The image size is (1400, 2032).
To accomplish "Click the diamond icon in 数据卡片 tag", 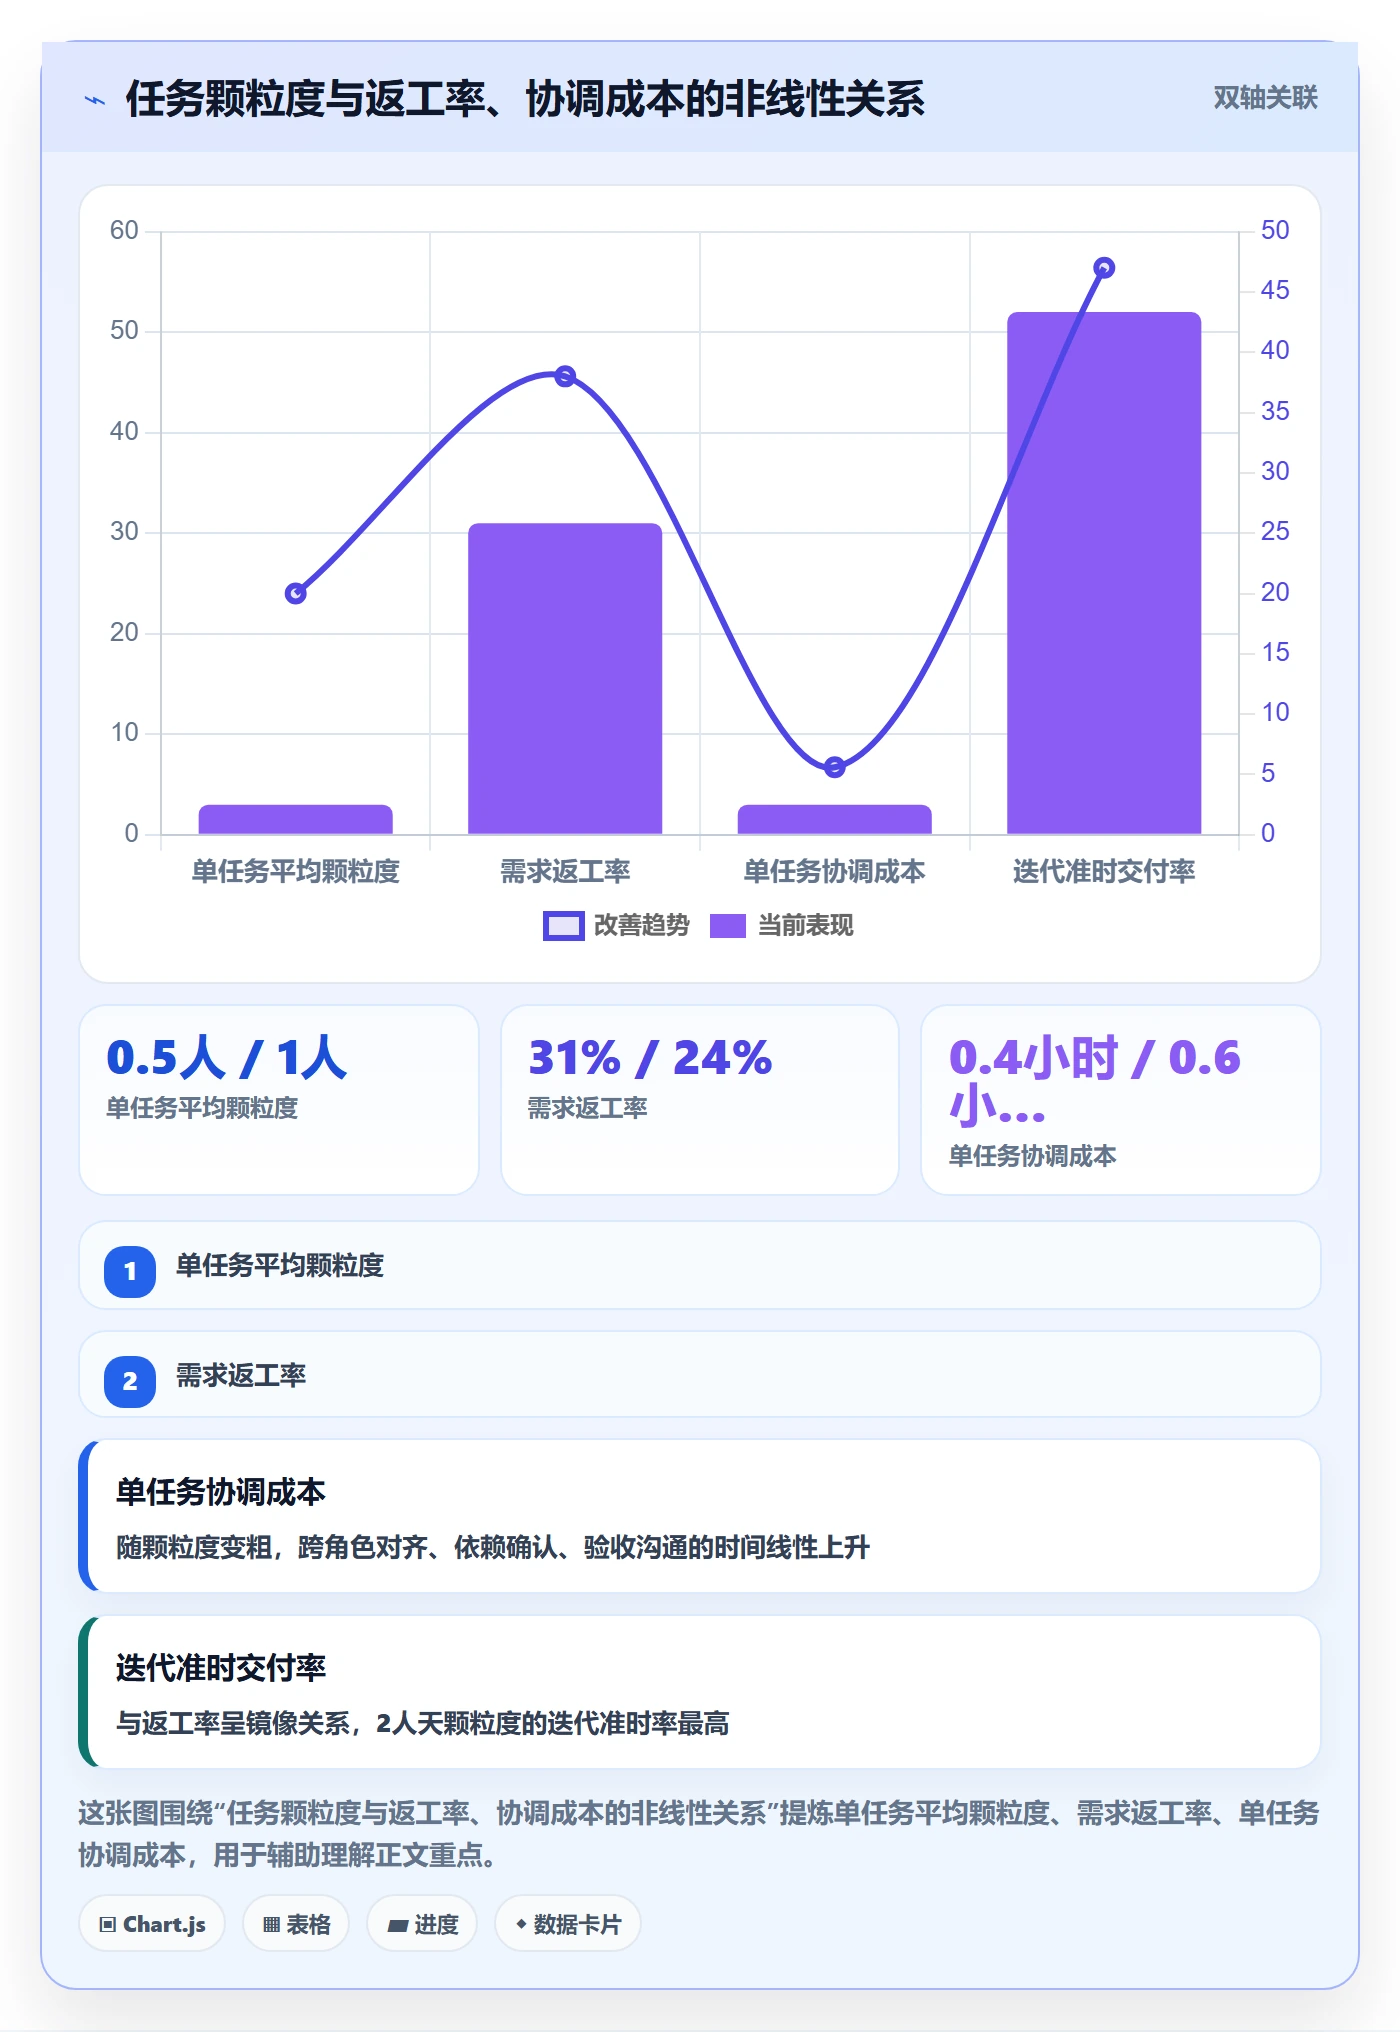I will (521, 1924).
